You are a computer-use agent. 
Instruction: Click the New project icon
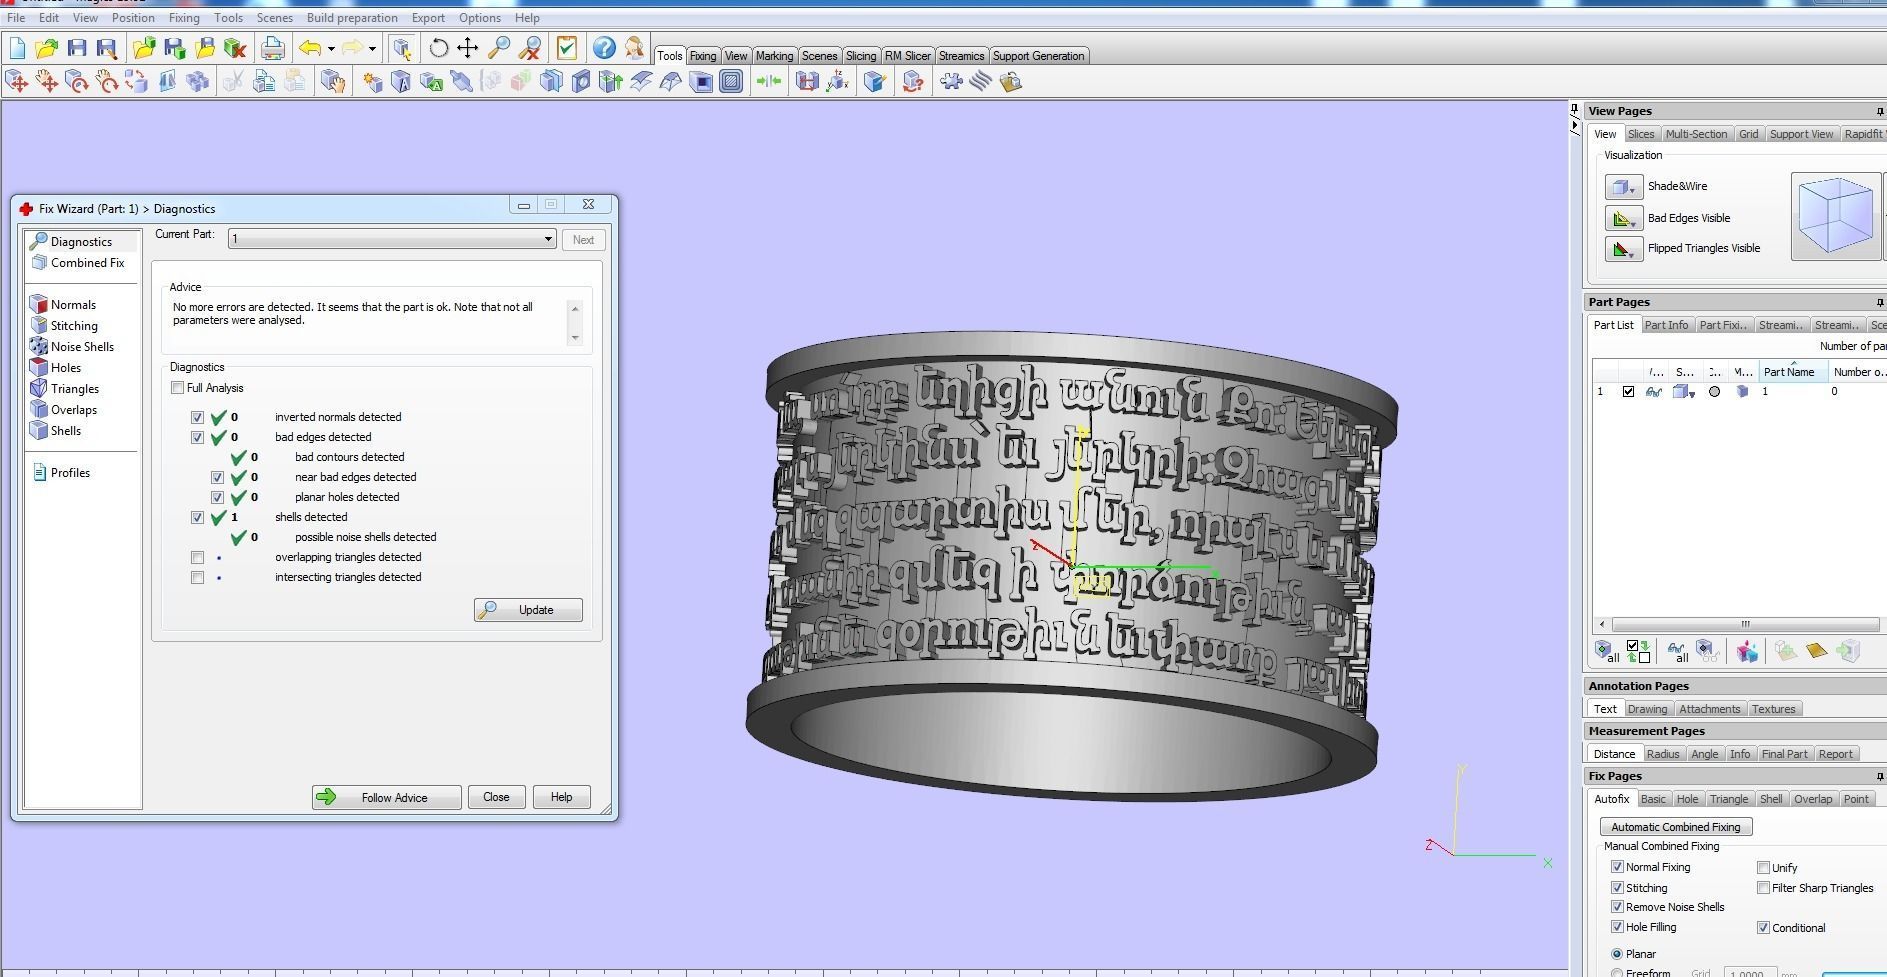(16, 48)
